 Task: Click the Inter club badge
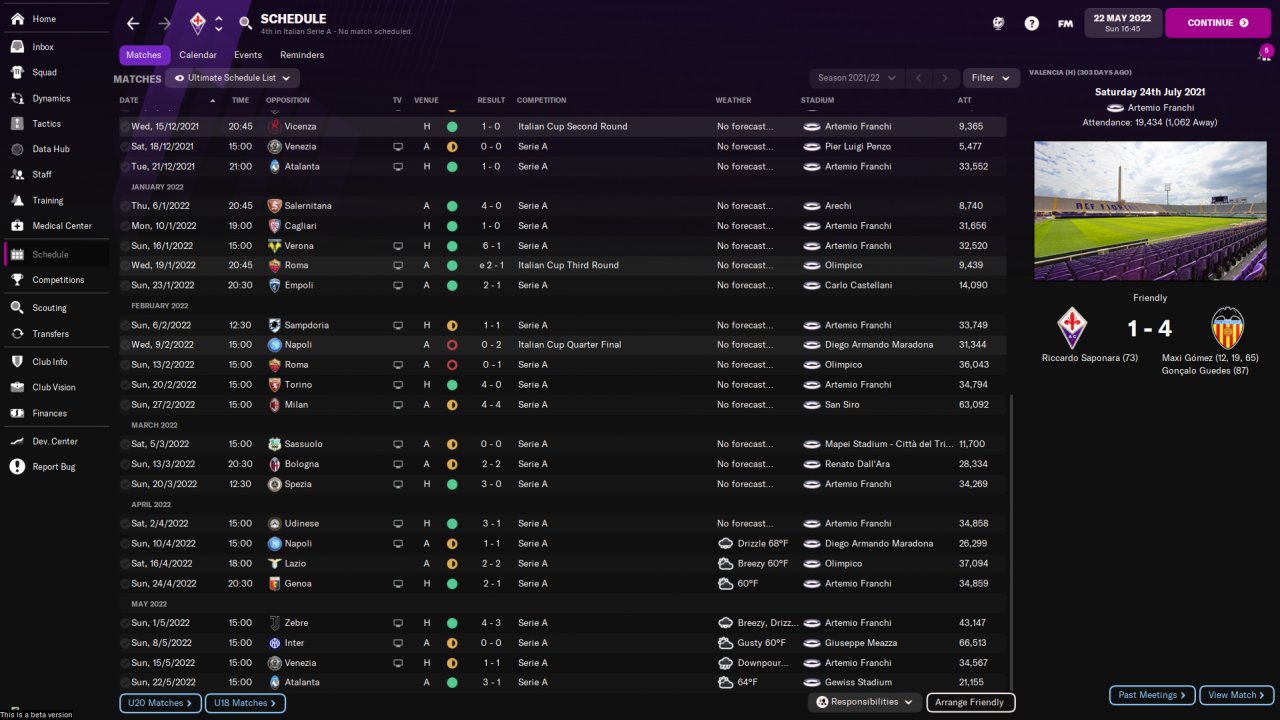pos(274,643)
